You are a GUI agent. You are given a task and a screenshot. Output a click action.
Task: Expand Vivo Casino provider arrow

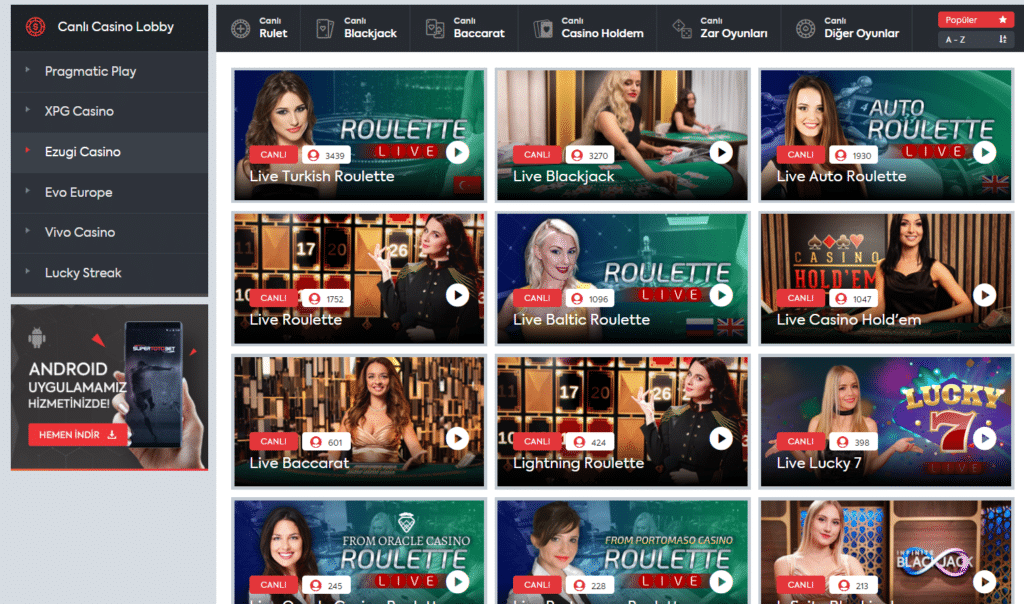[x=27, y=230]
